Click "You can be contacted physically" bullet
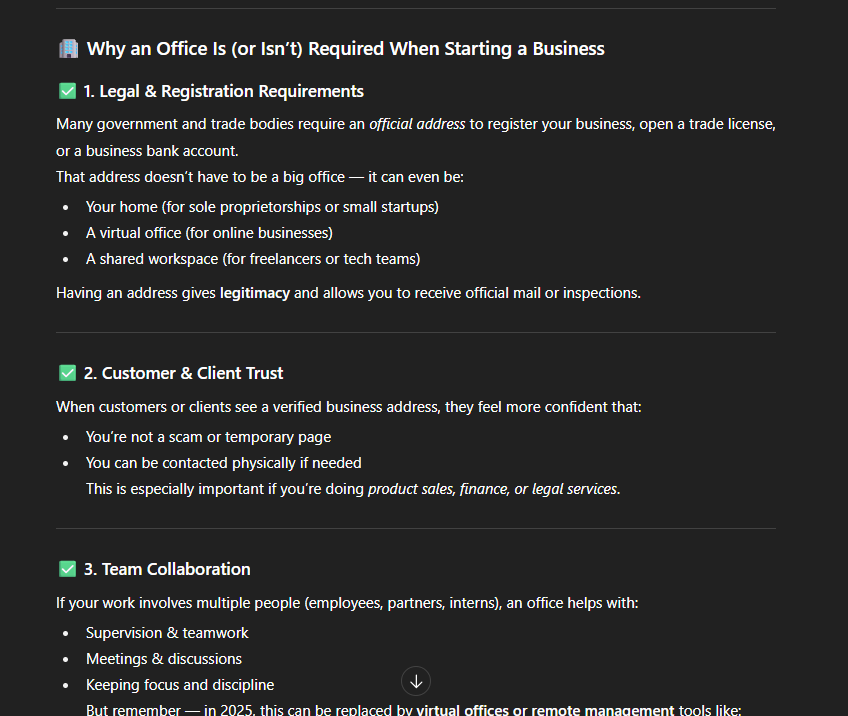The image size is (848, 716). coord(223,463)
